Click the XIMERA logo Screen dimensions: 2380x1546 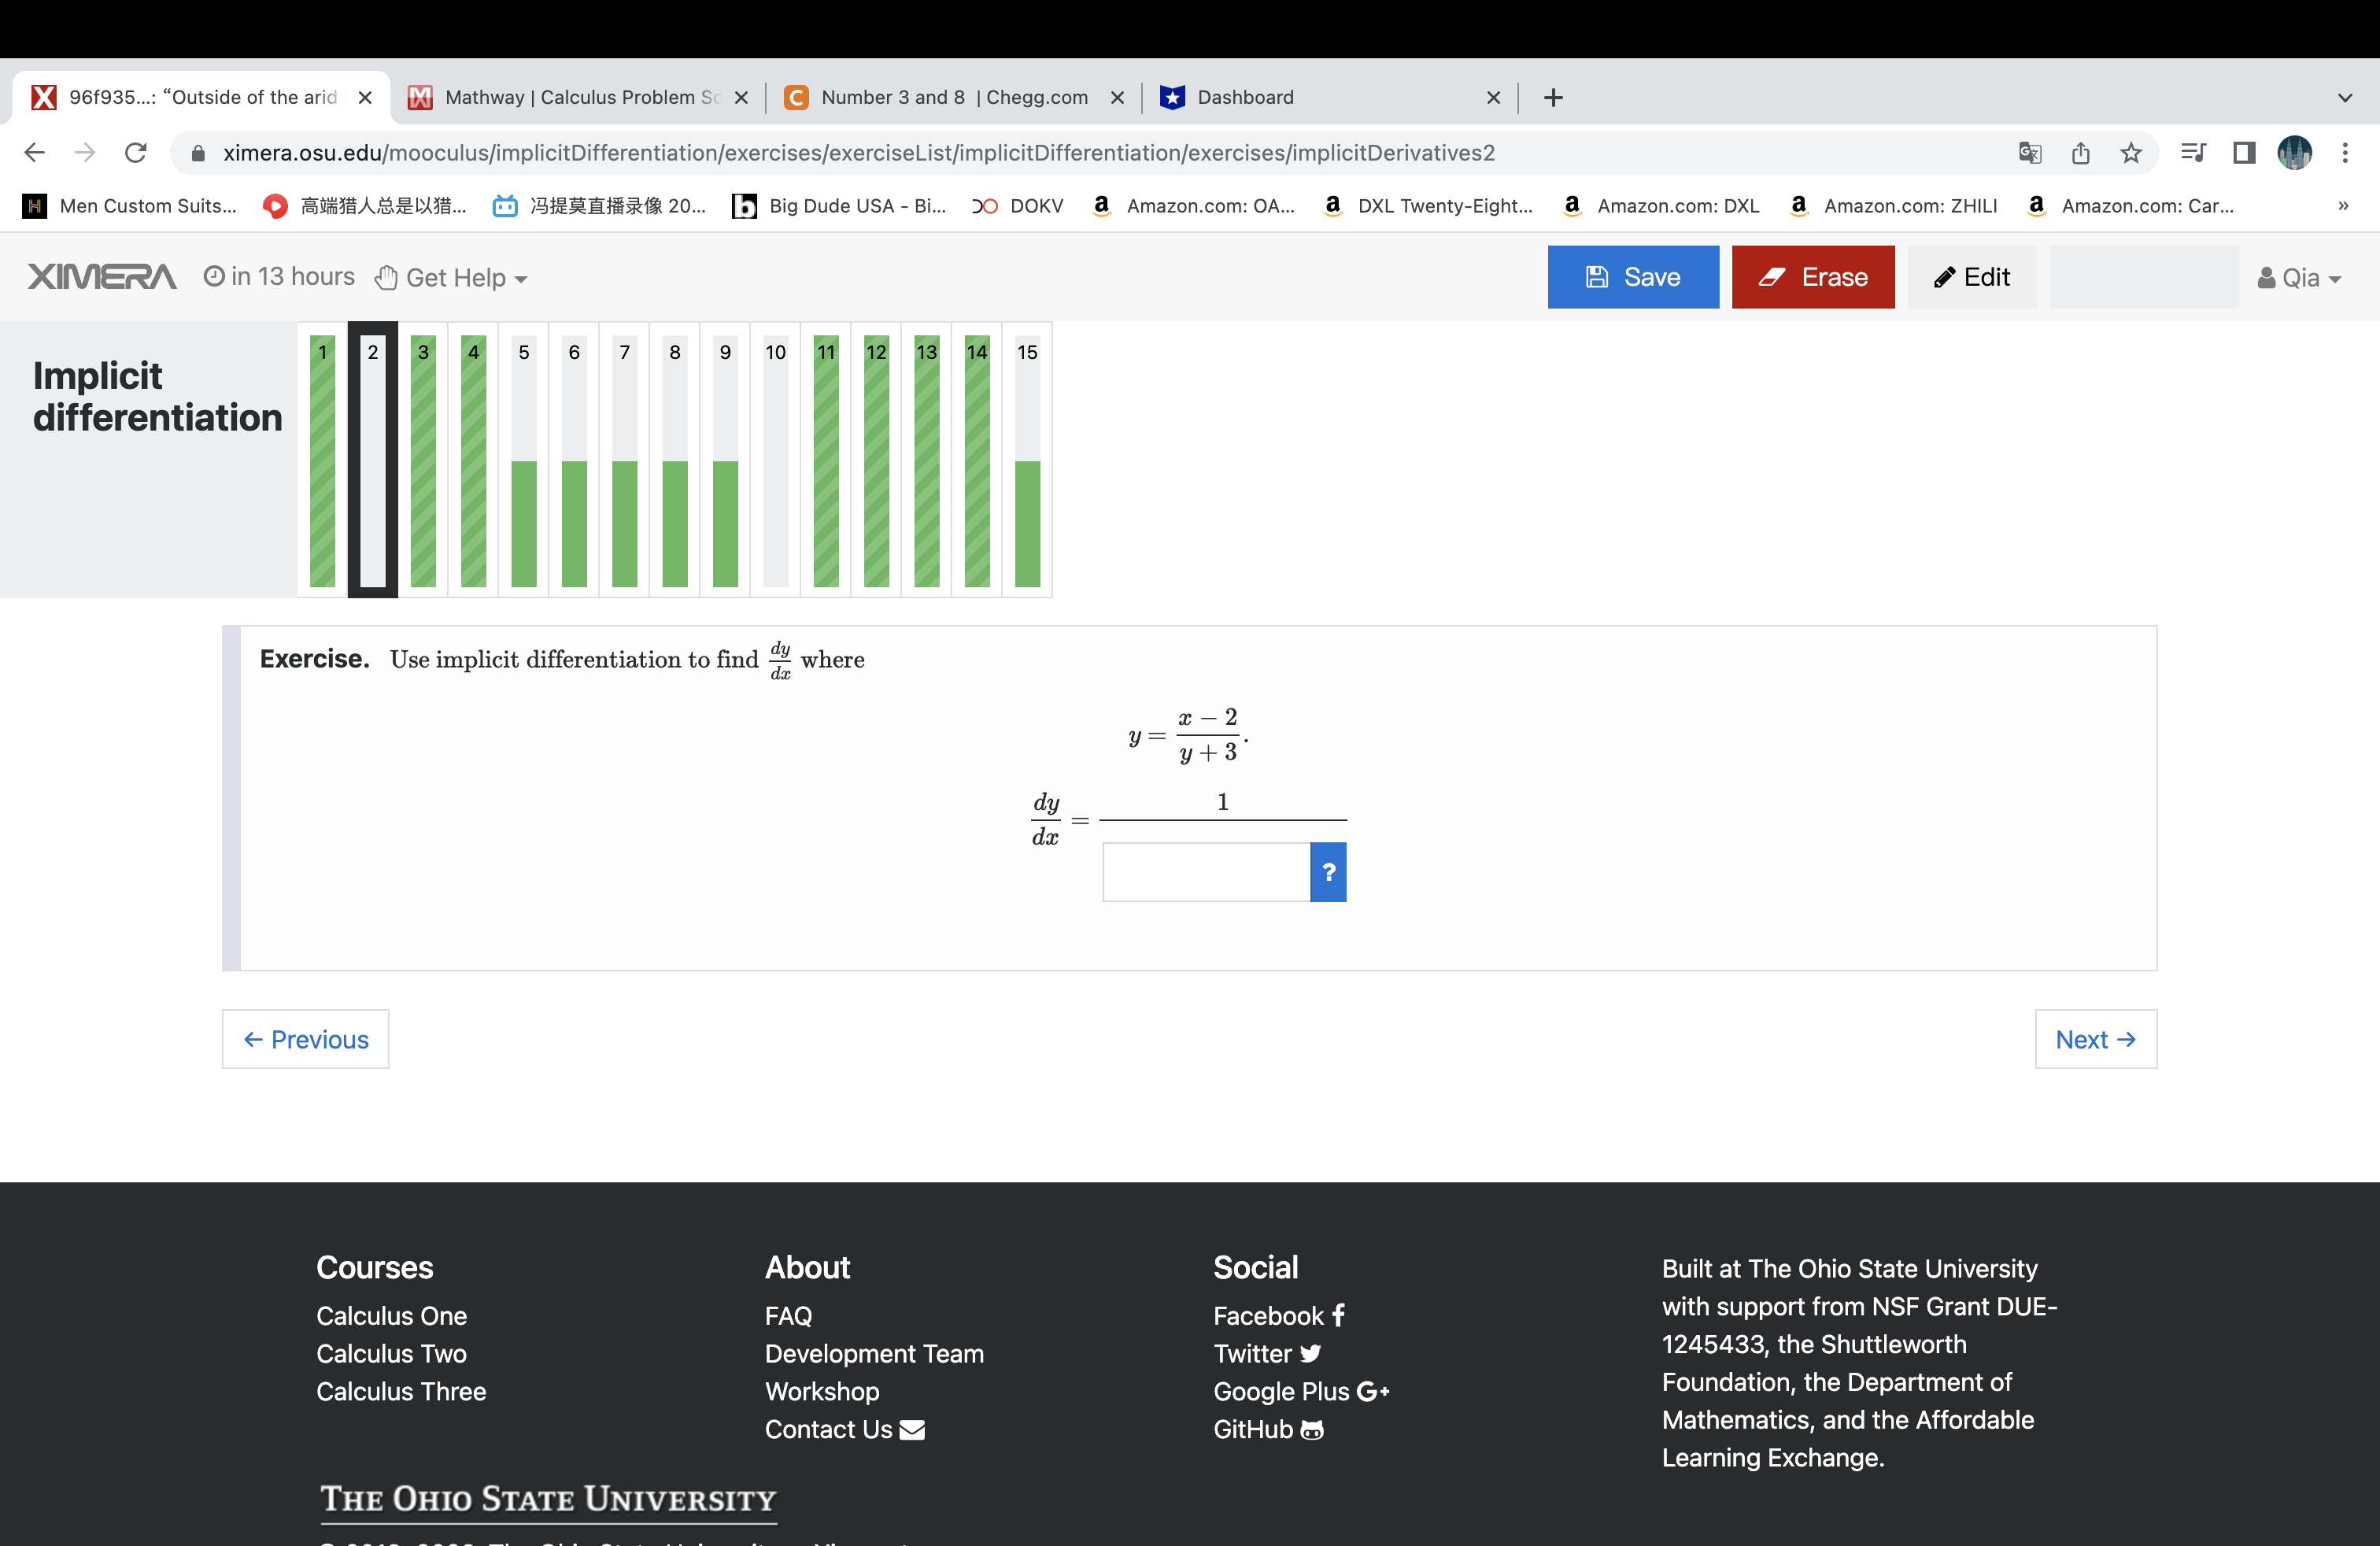click(102, 277)
